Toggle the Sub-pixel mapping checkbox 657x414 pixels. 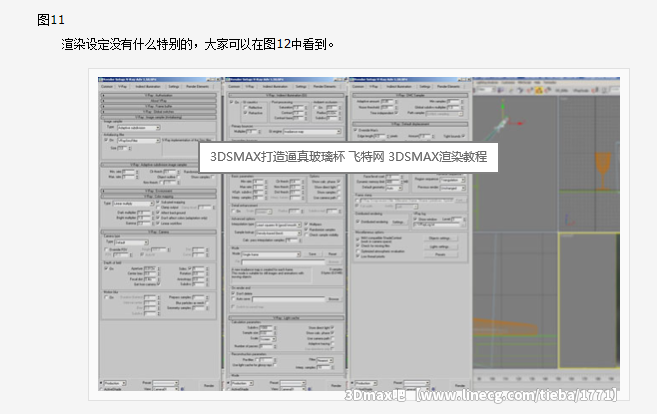[158, 202]
